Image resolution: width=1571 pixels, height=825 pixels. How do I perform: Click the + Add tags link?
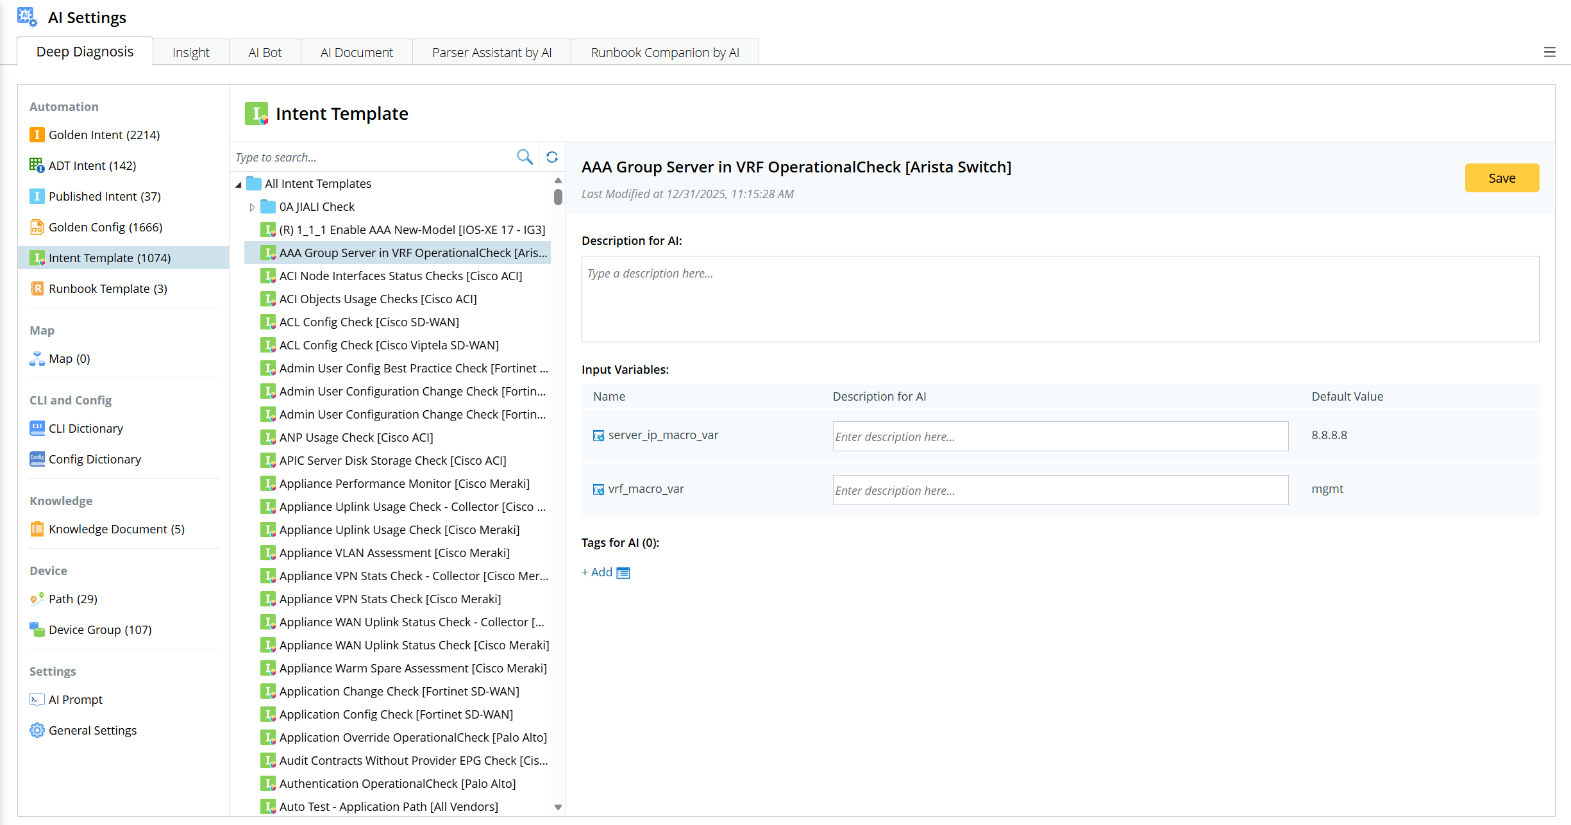597,573
